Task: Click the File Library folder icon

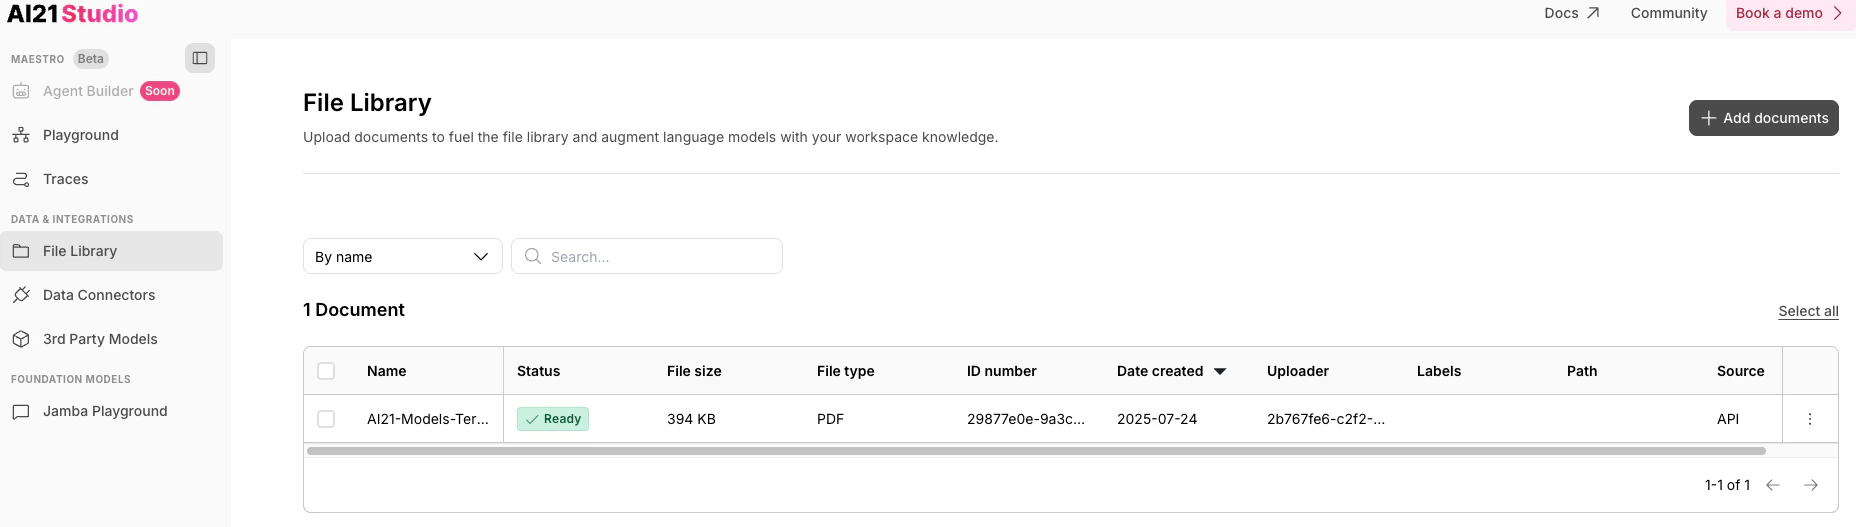Action: point(21,251)
